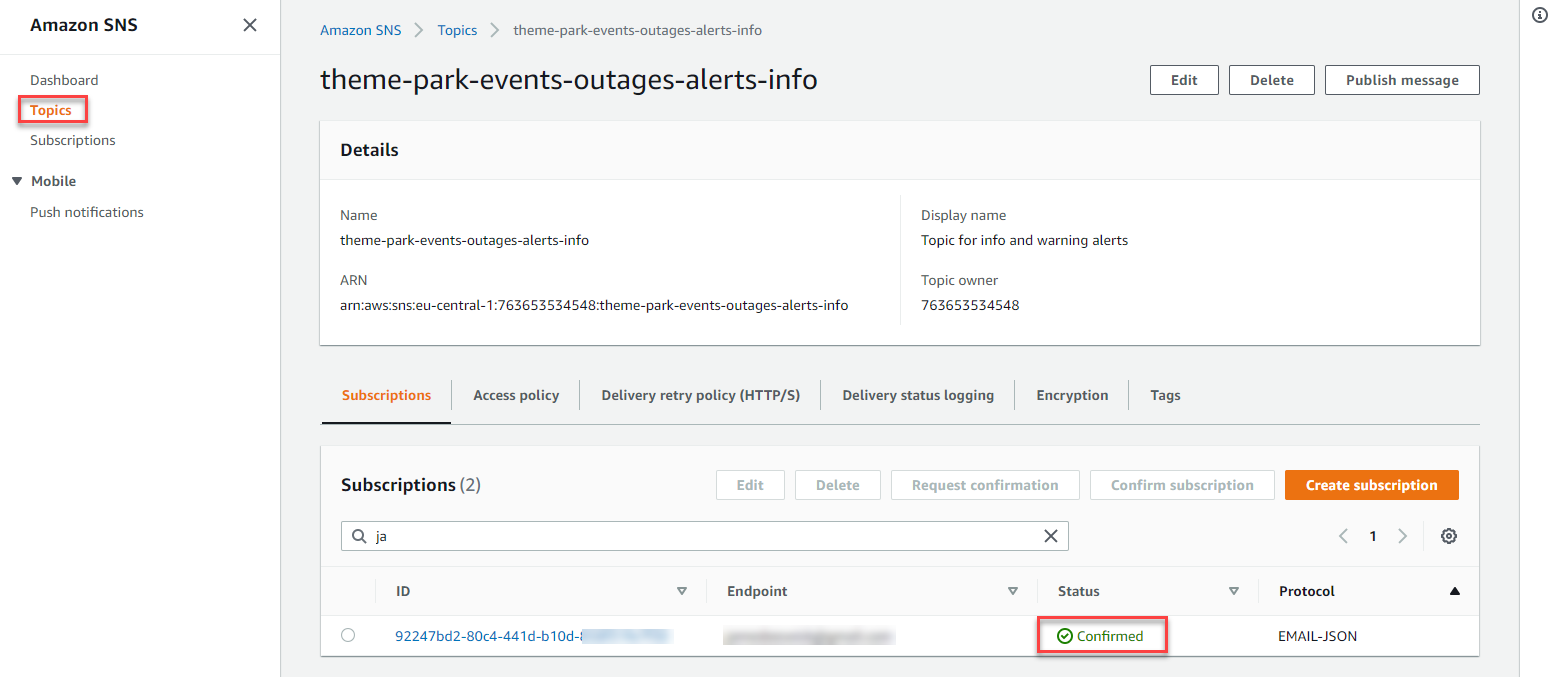This screenshot has width=1560, height=677.
Task: Sort by Status column arrow
Action: (x=1234, y=591)
